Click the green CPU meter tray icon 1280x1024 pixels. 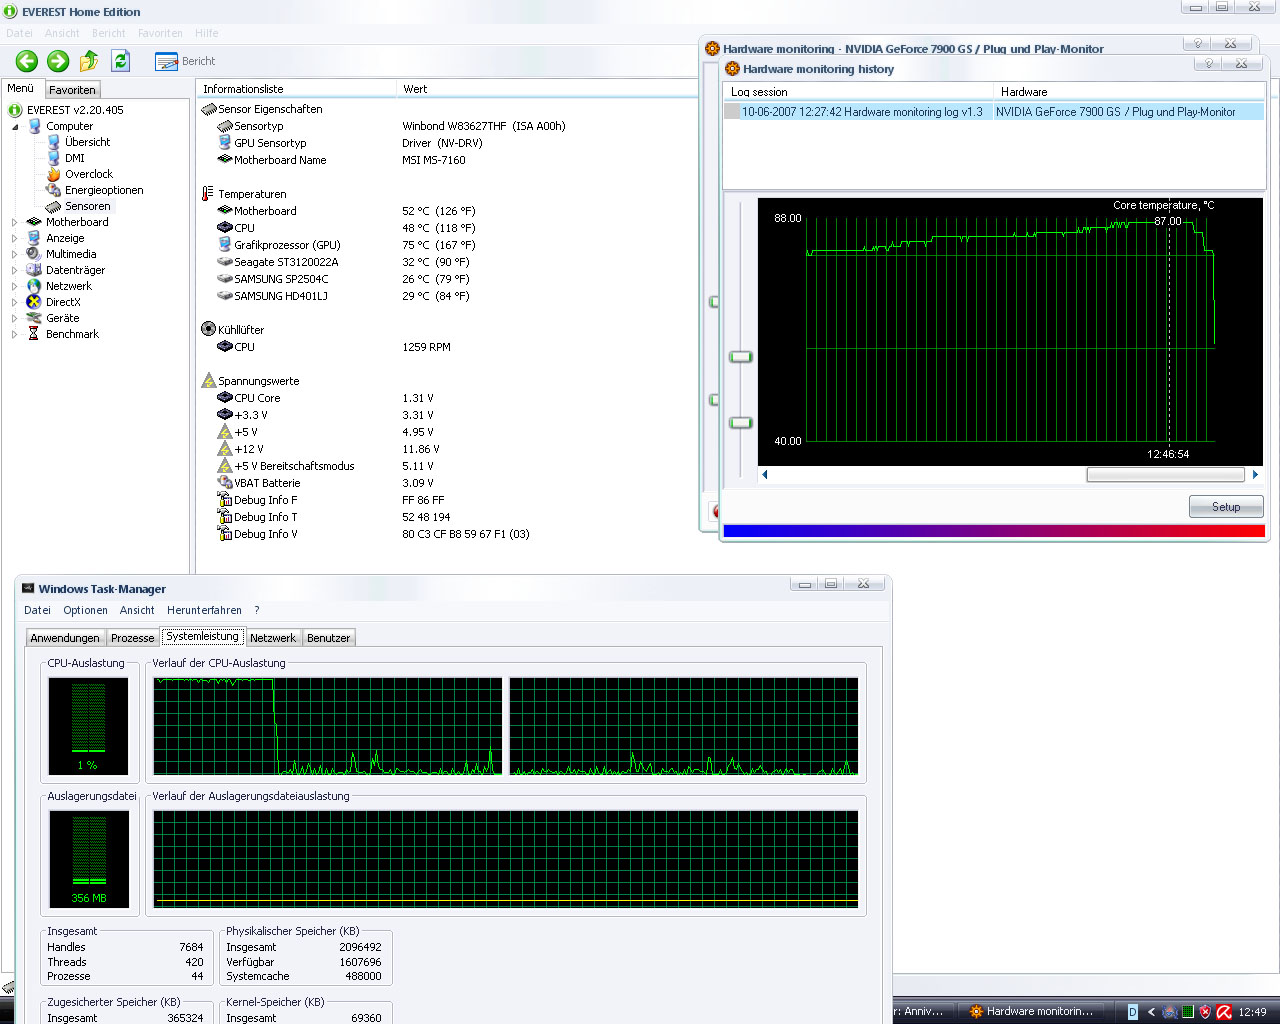point(1188,1012)
